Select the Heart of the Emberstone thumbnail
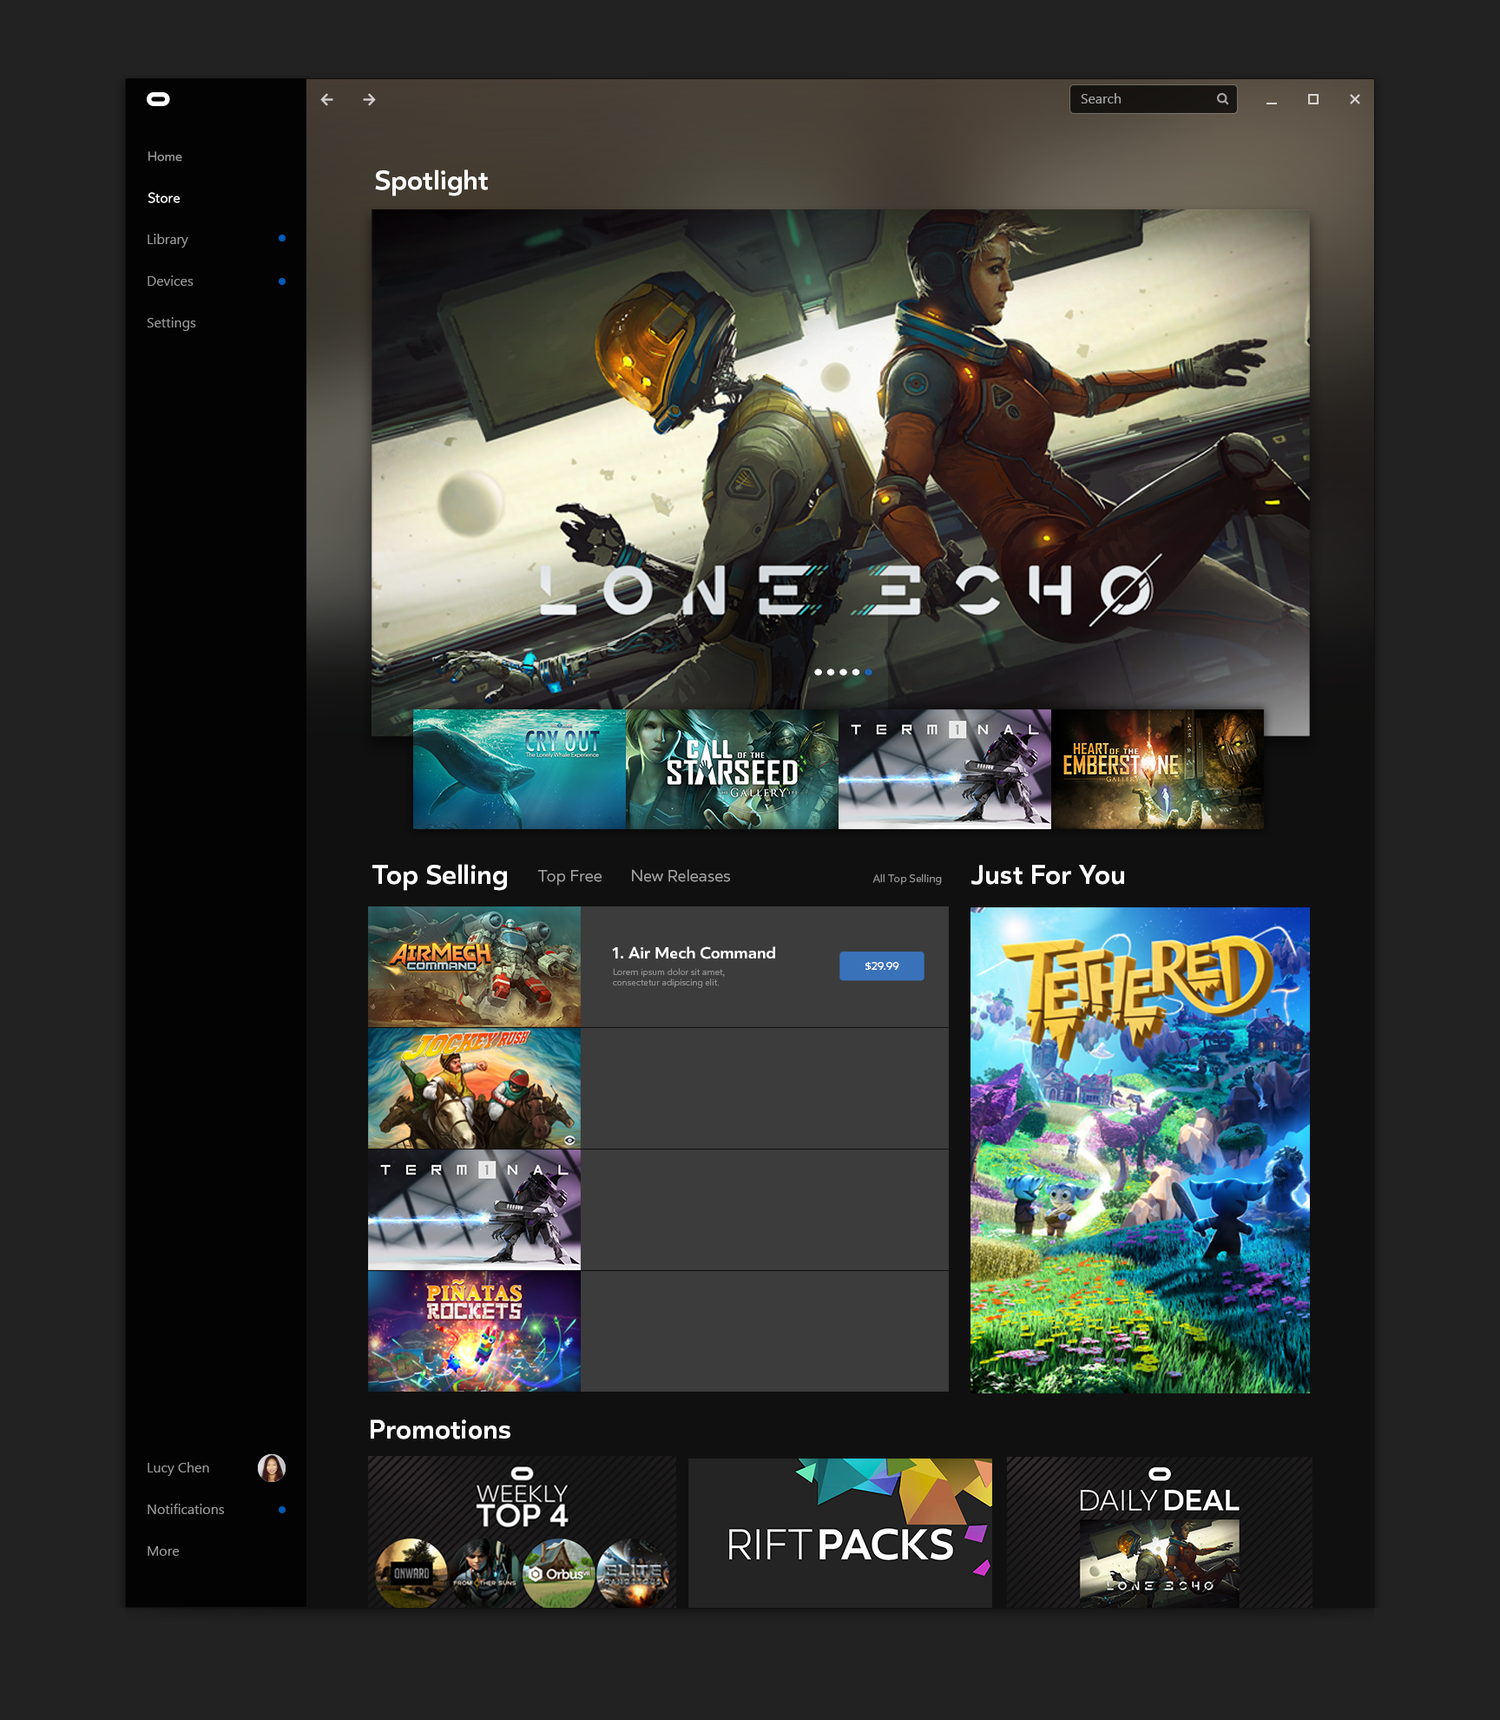The width and height of the screenshot is (1500, 1720). (x=1157, y=769)
